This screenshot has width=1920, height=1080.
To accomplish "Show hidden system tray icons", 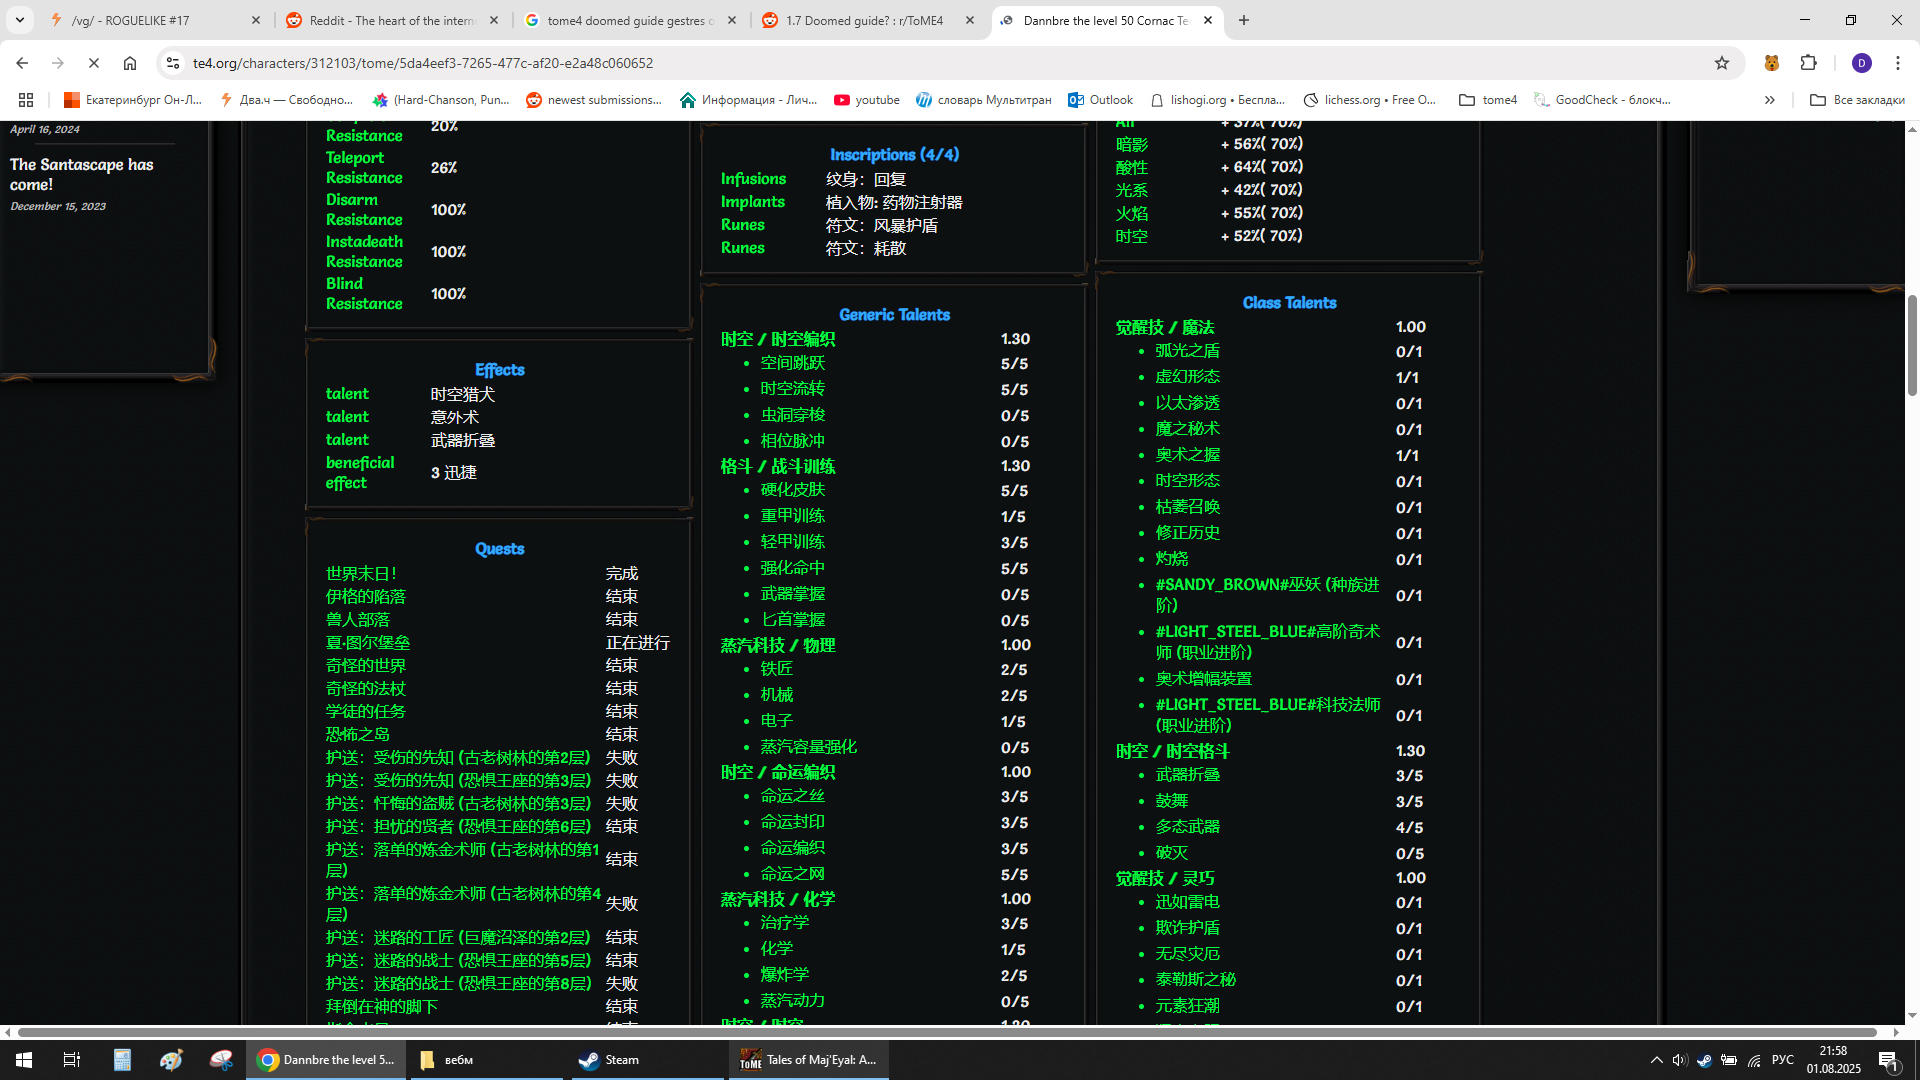I will [1656, 1060].
